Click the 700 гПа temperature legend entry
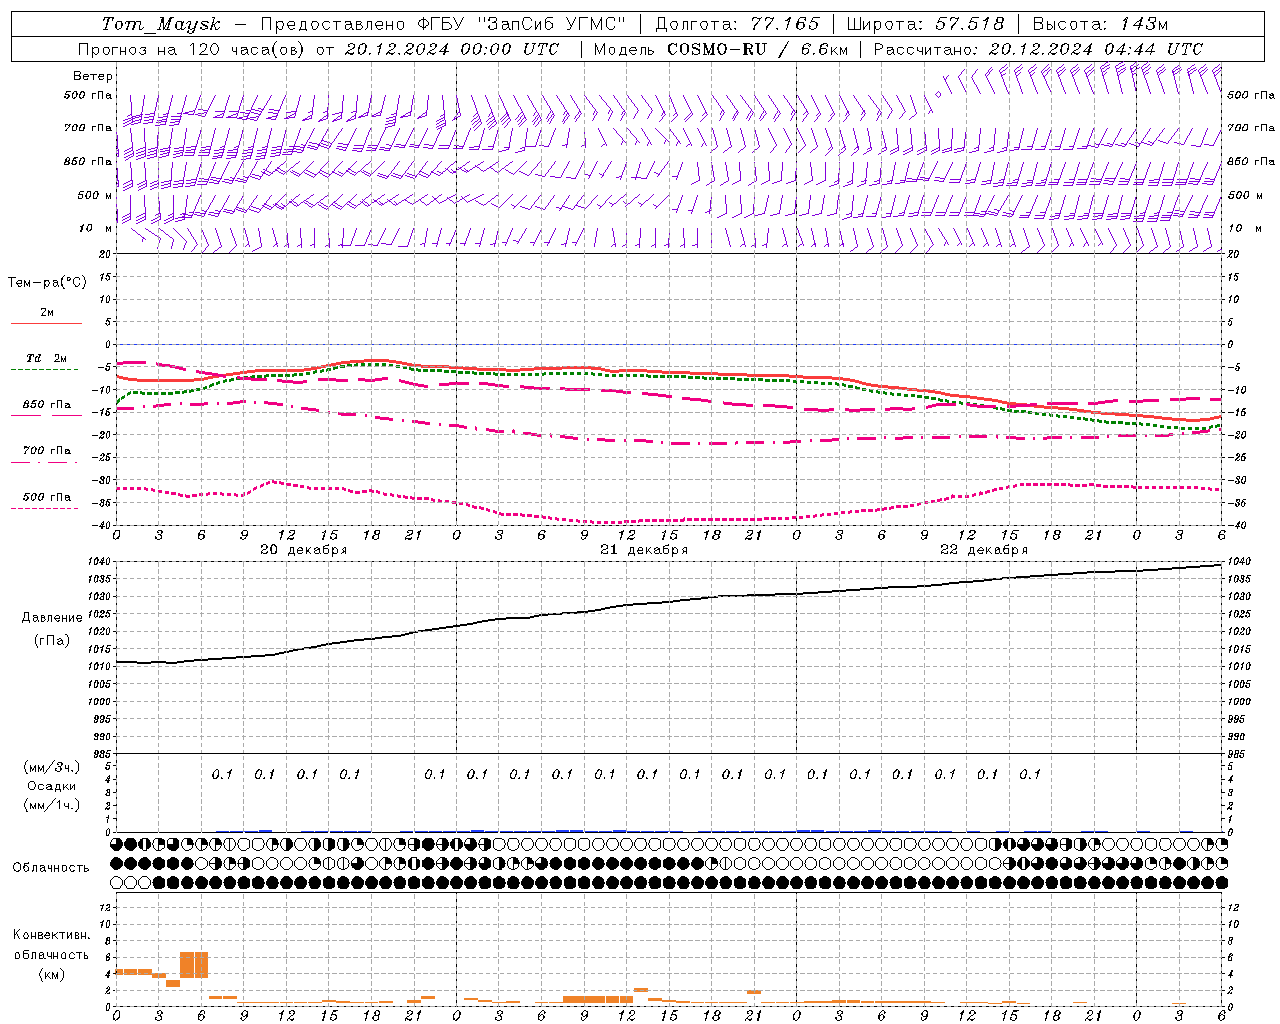1280x1024 pixels. pyautogui.click(x=46, y=451)
